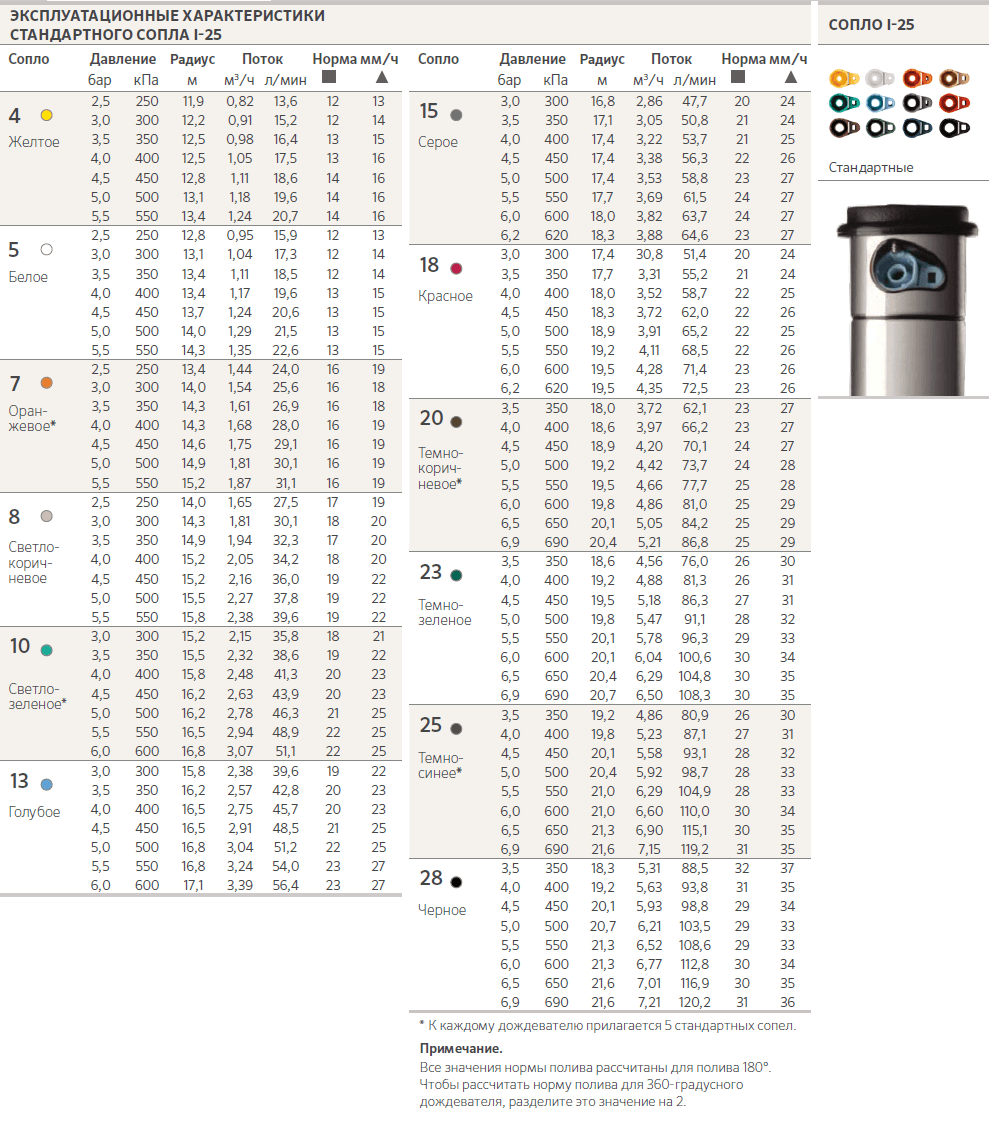The image size is (991, 1131).
Task: Click the dark-green dot beside nozzle 23
Action: click(456, 575)
